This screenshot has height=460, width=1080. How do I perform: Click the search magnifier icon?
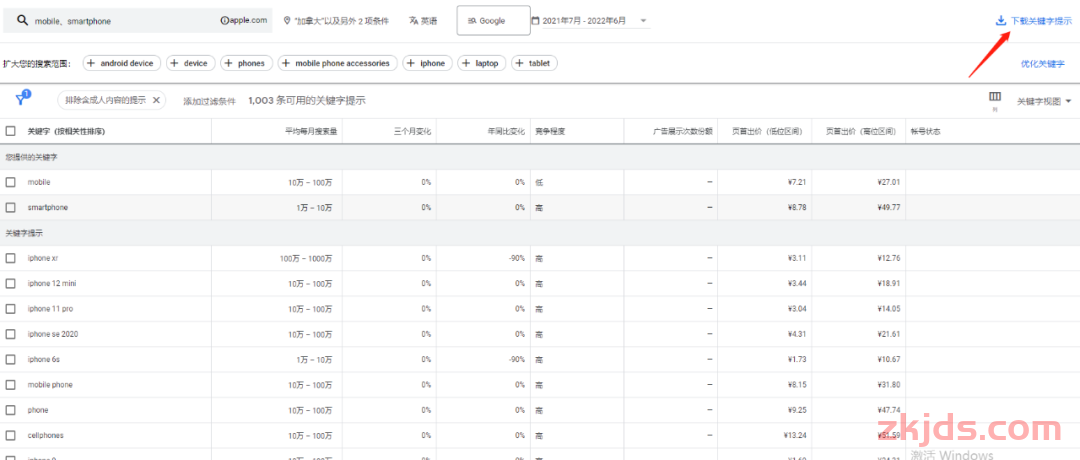tap(21, 21)
